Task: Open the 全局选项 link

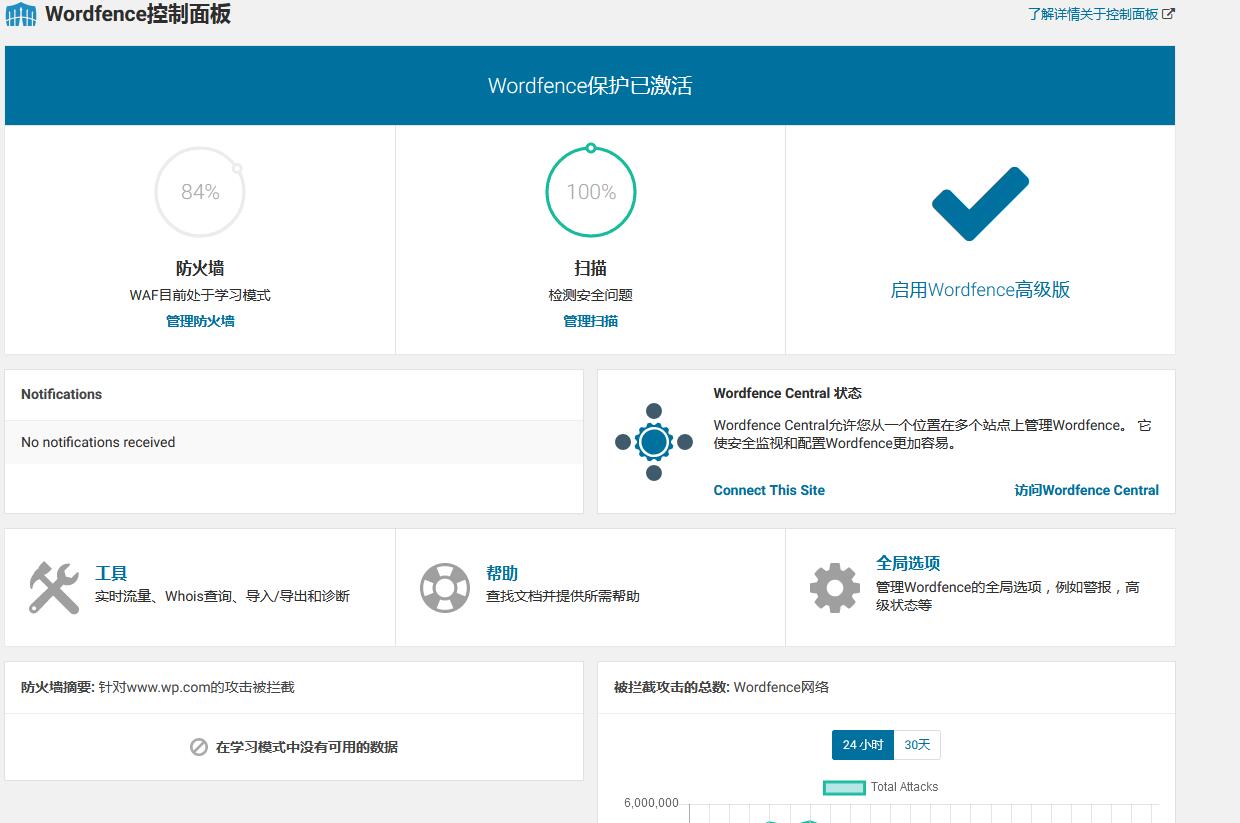Action: [x=908, y=563]
